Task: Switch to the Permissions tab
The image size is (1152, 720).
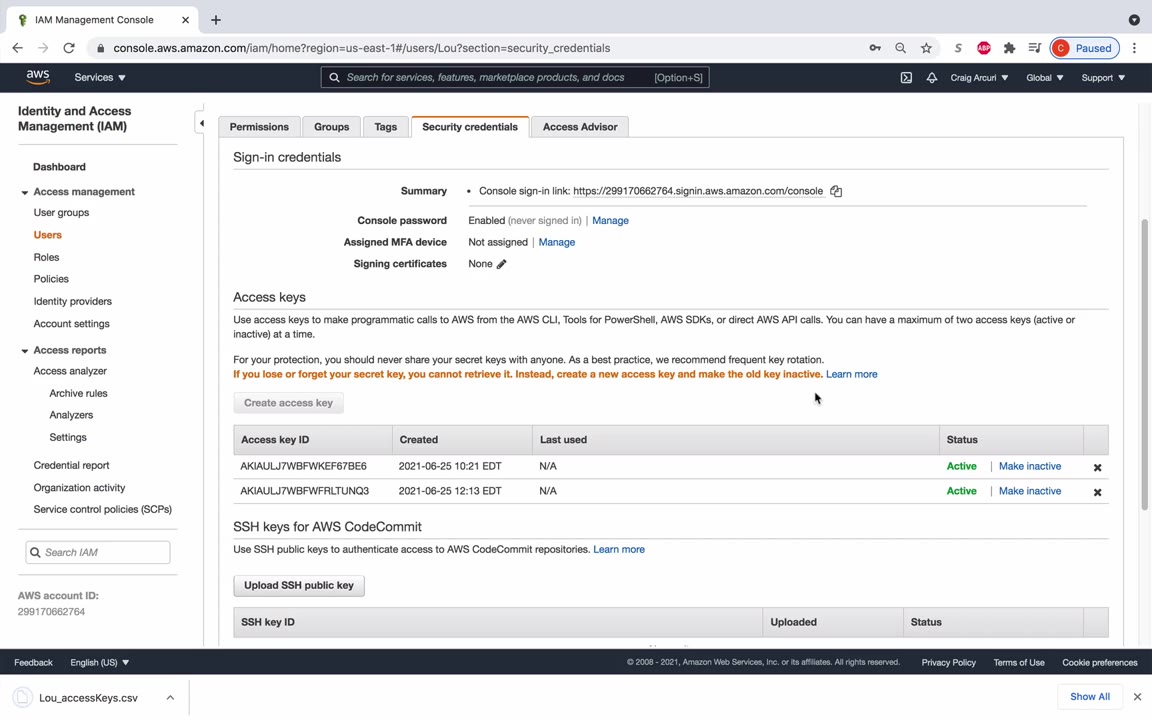Action: click(x=259, y=126)
